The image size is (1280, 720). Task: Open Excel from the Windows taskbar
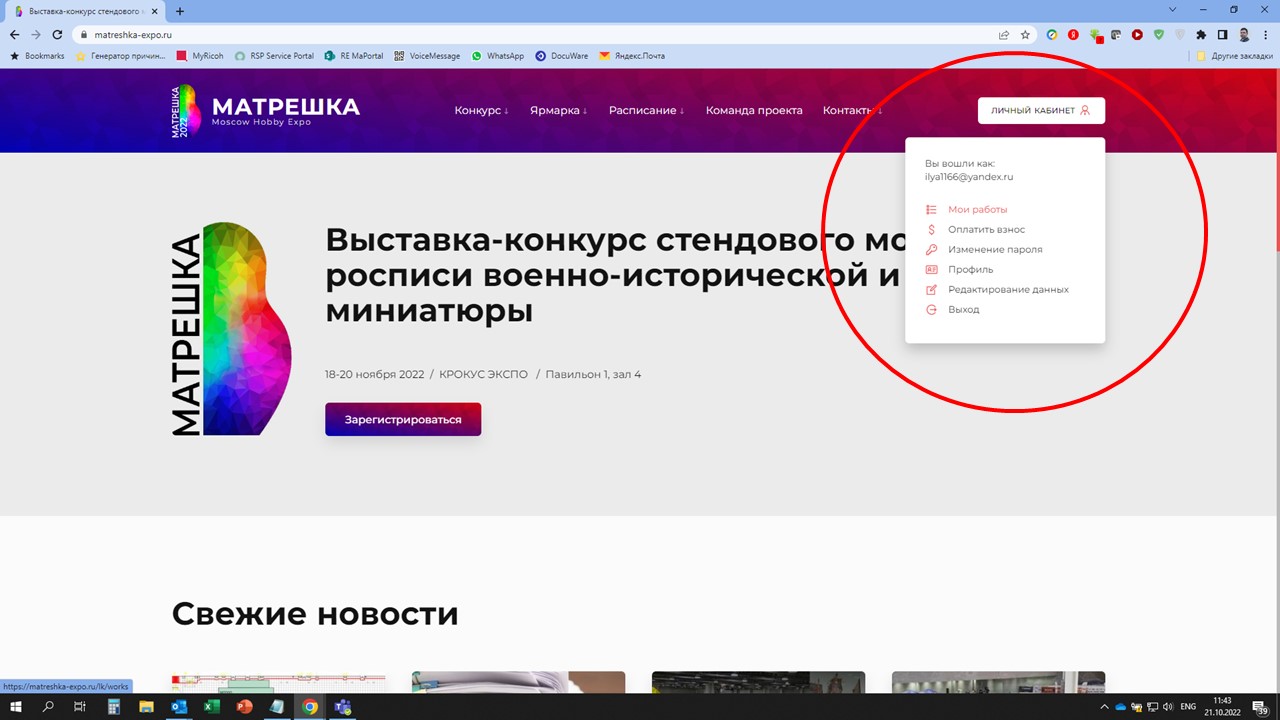click(212, 707)
